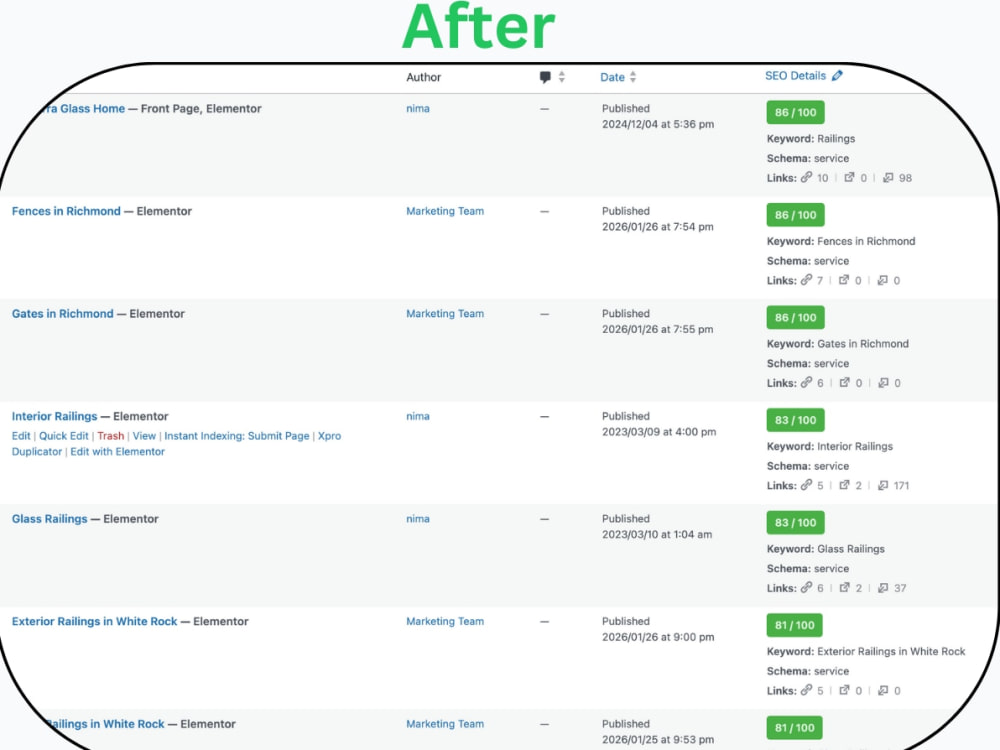Click incoming links icon for Exterior Railings row
This screenshot has height=750, width=1000.
coord(883,690)
